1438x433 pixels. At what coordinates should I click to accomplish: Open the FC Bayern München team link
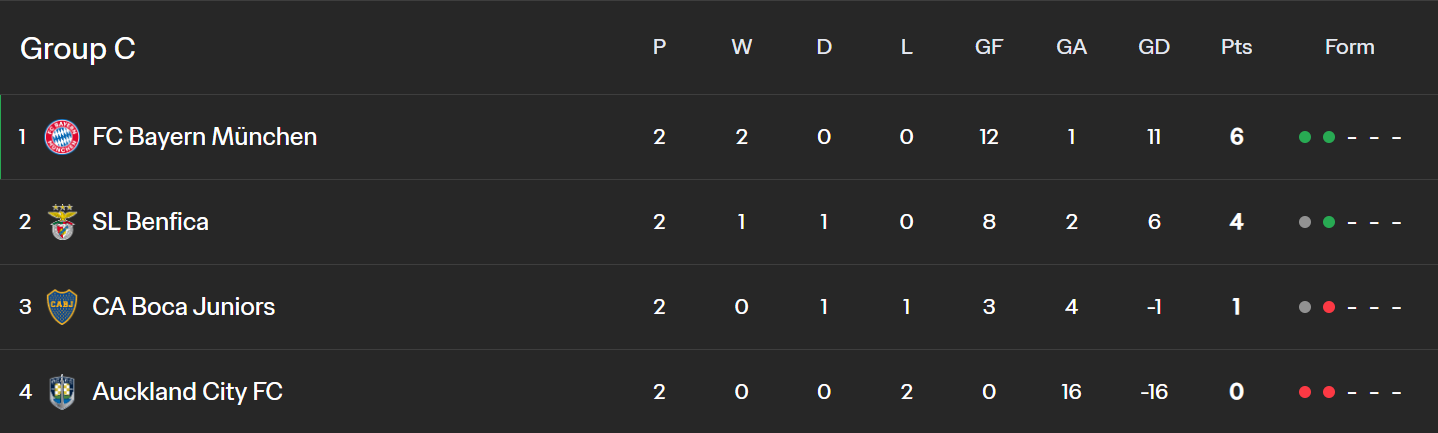[x=204, y=137]
